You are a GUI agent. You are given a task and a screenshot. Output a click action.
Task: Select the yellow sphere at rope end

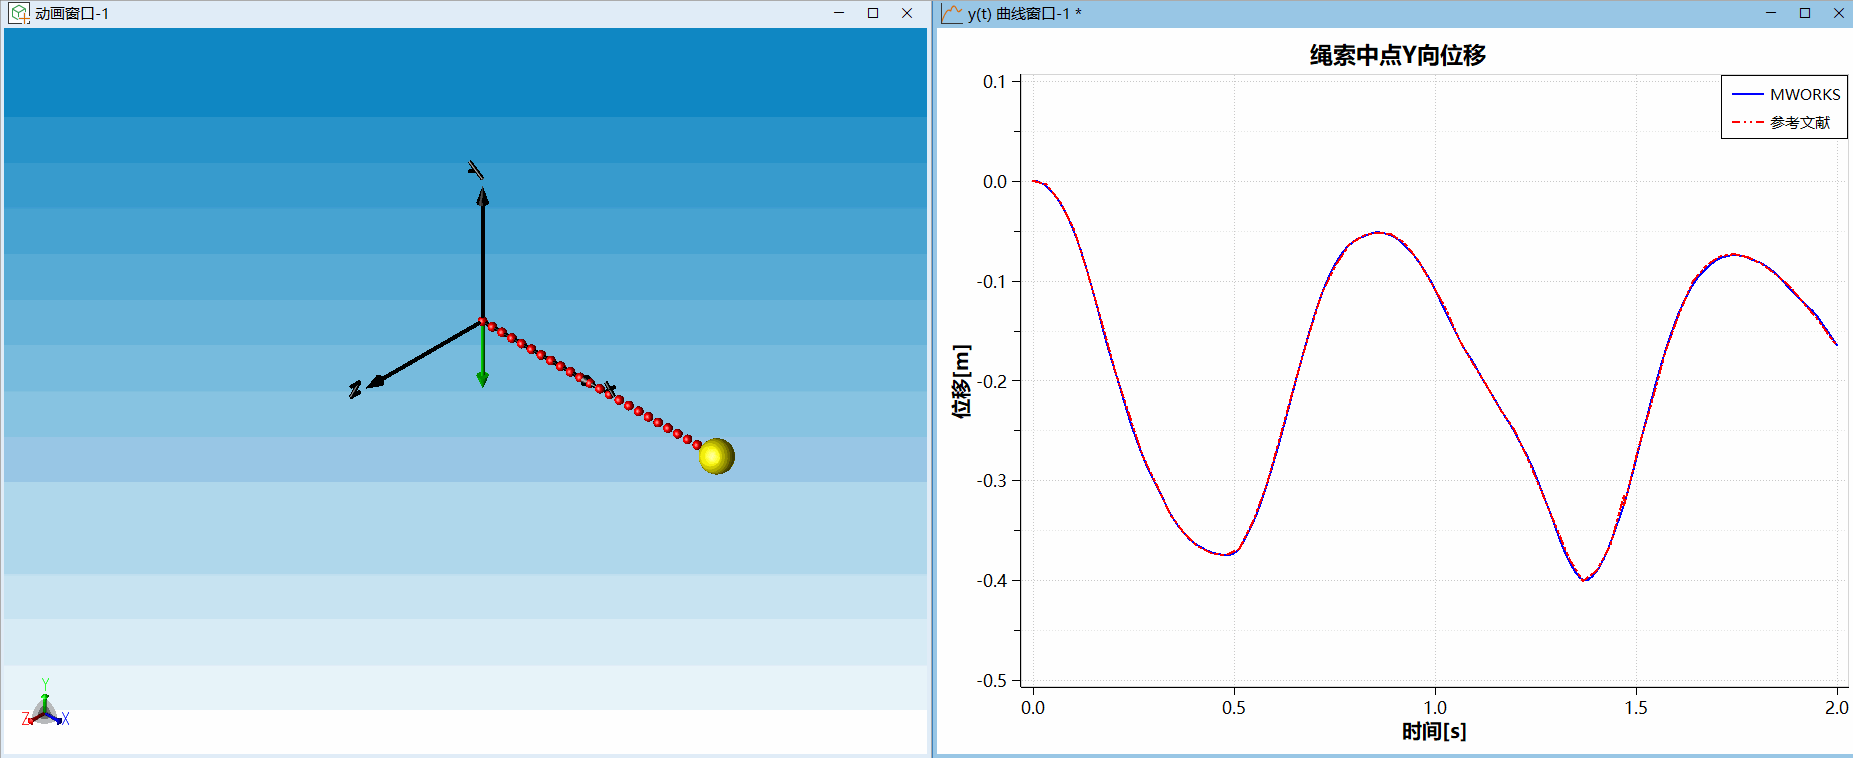[x=717, y=456]
